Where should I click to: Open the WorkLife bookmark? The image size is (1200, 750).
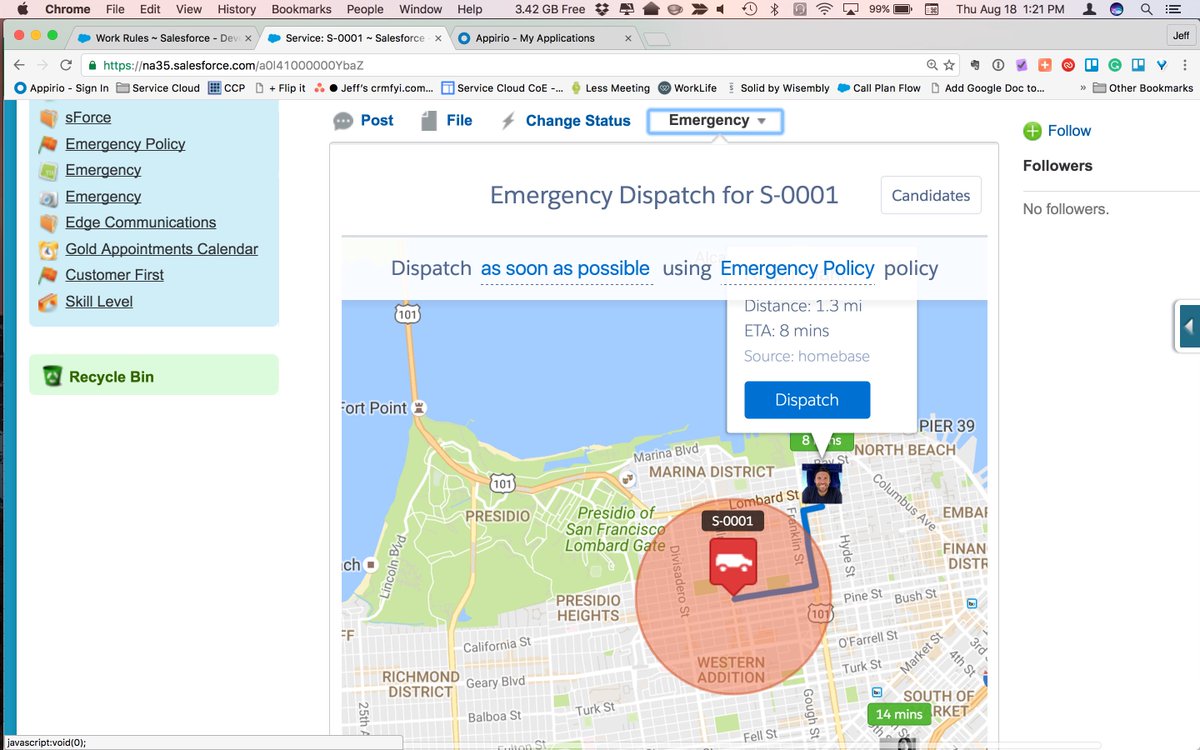click(687, 88)
